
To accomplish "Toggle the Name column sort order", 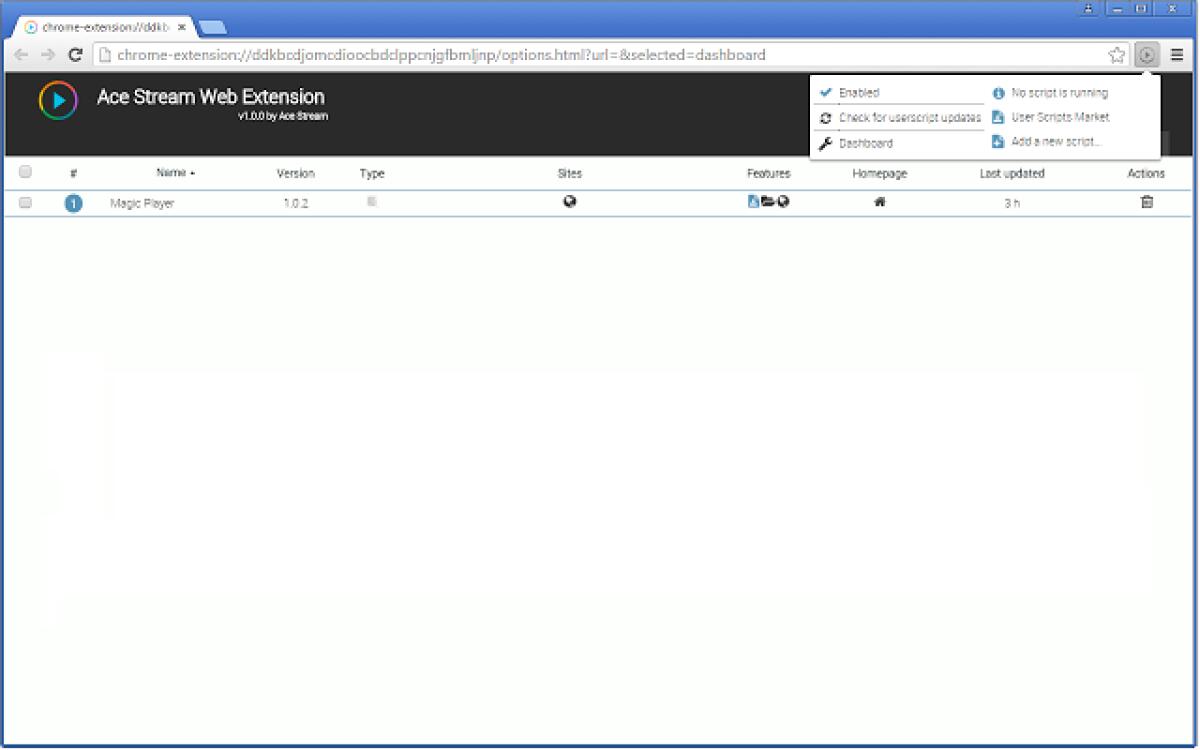I will pyautogui.click(x=173, y=172).
